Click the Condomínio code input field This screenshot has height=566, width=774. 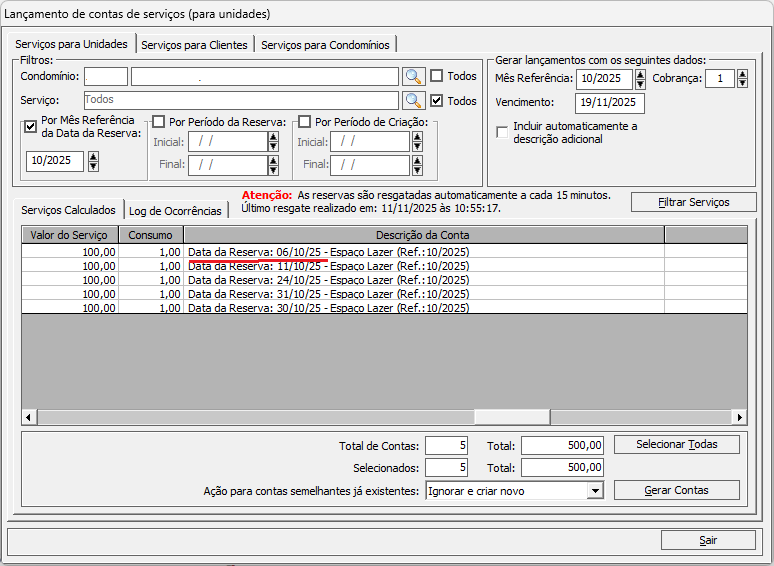(x=106, y=76)
